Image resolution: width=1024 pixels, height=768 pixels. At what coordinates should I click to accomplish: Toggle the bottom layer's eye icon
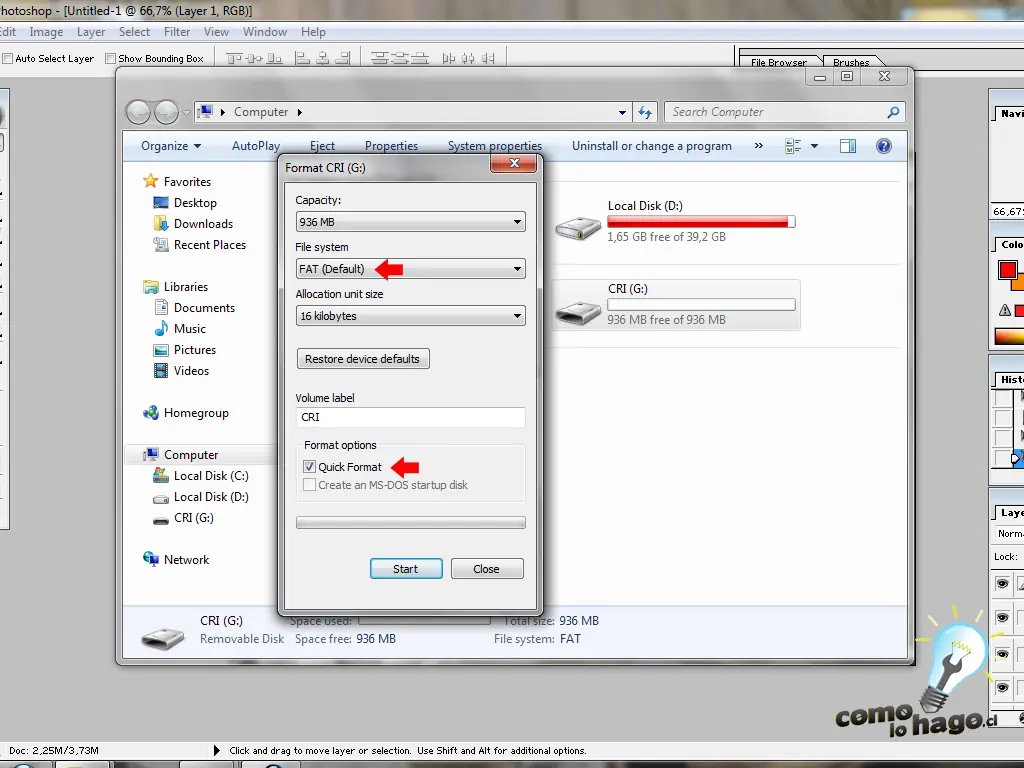pos(1002,687)
